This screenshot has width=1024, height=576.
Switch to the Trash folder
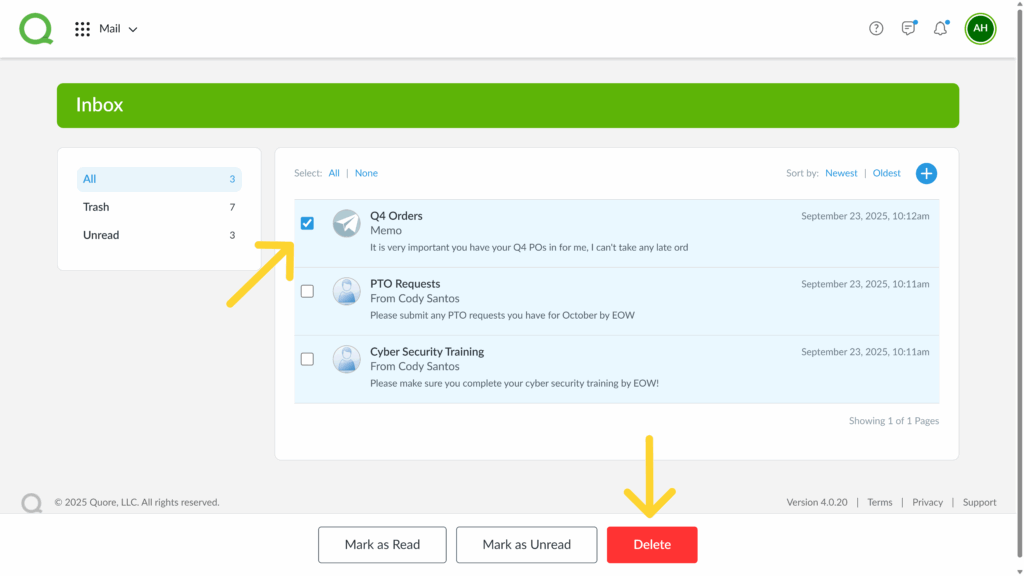[x=97, y=207]
